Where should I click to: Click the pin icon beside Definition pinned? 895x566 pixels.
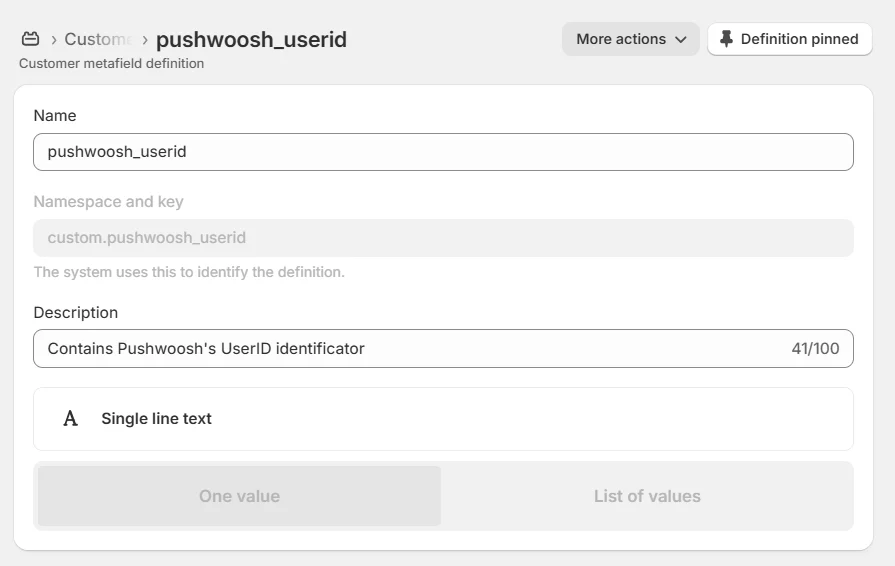(727, 40)
